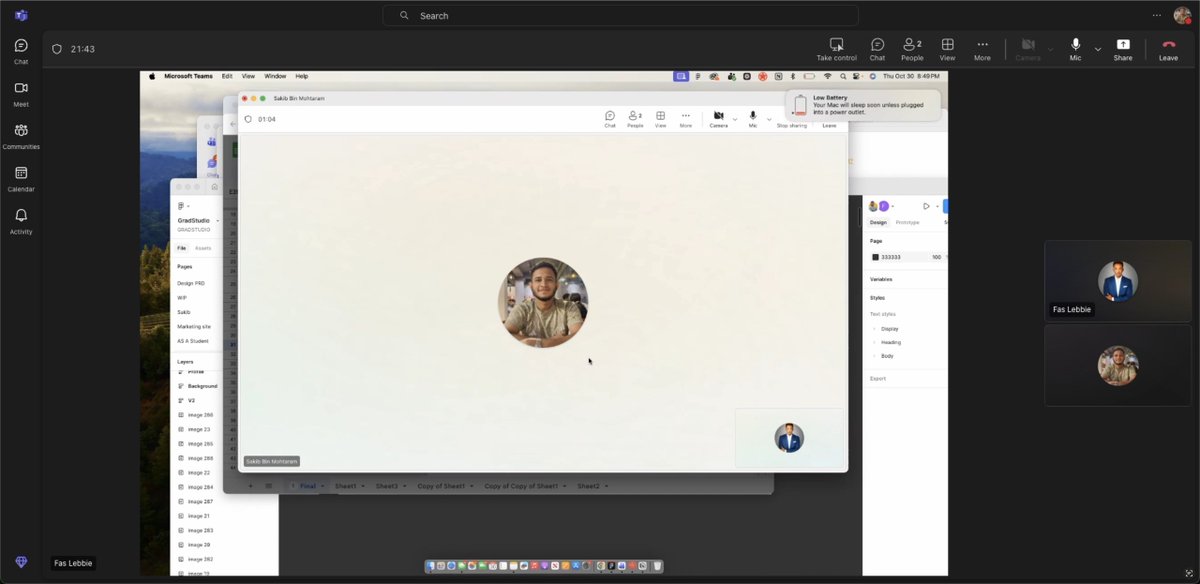Switch to the Copy of Sheet1 spreadsheet tab
Screen dimensions: 1200x584
coord(440,486)
